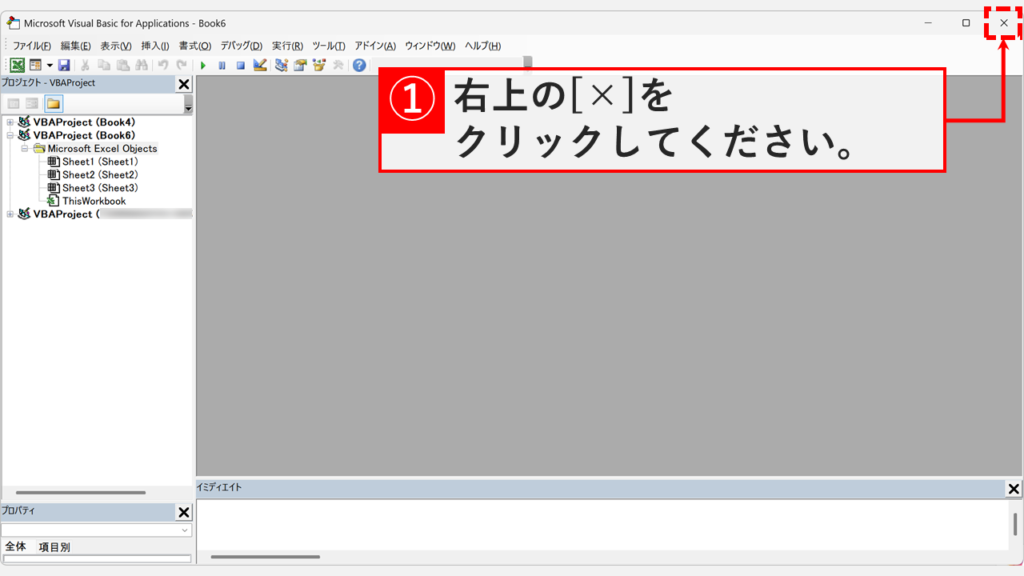
Task: Click the View Microsoft Excel icon
Action: [x=17, y=65]
